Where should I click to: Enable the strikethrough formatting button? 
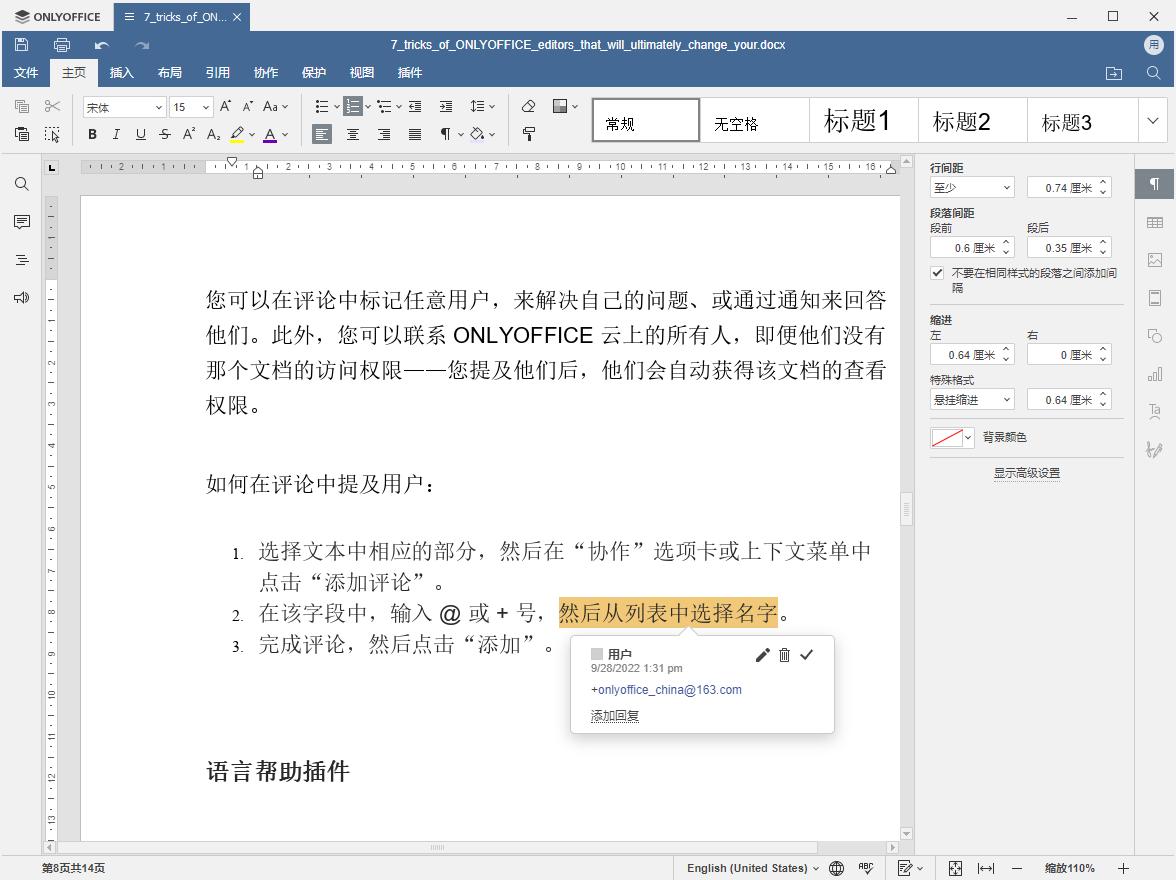(x=163, y=134)
